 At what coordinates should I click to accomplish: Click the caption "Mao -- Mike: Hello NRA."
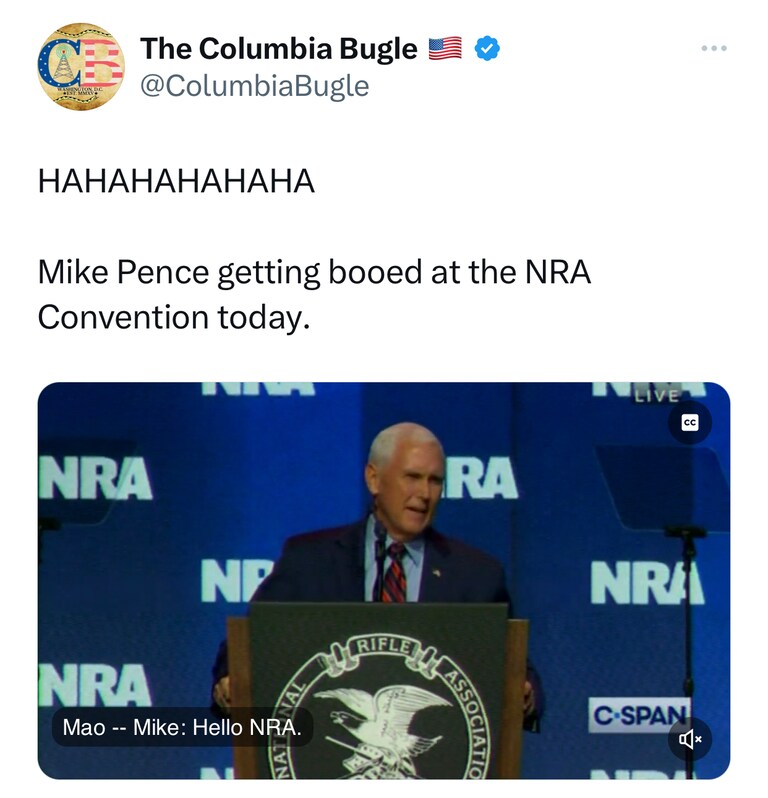coord(182,727)
